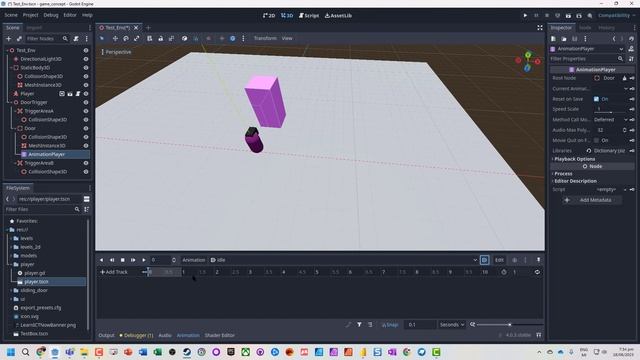The width and height of the screenshot is (640, 360).
Task: Stop animation playback
Action: pos(122,260)
